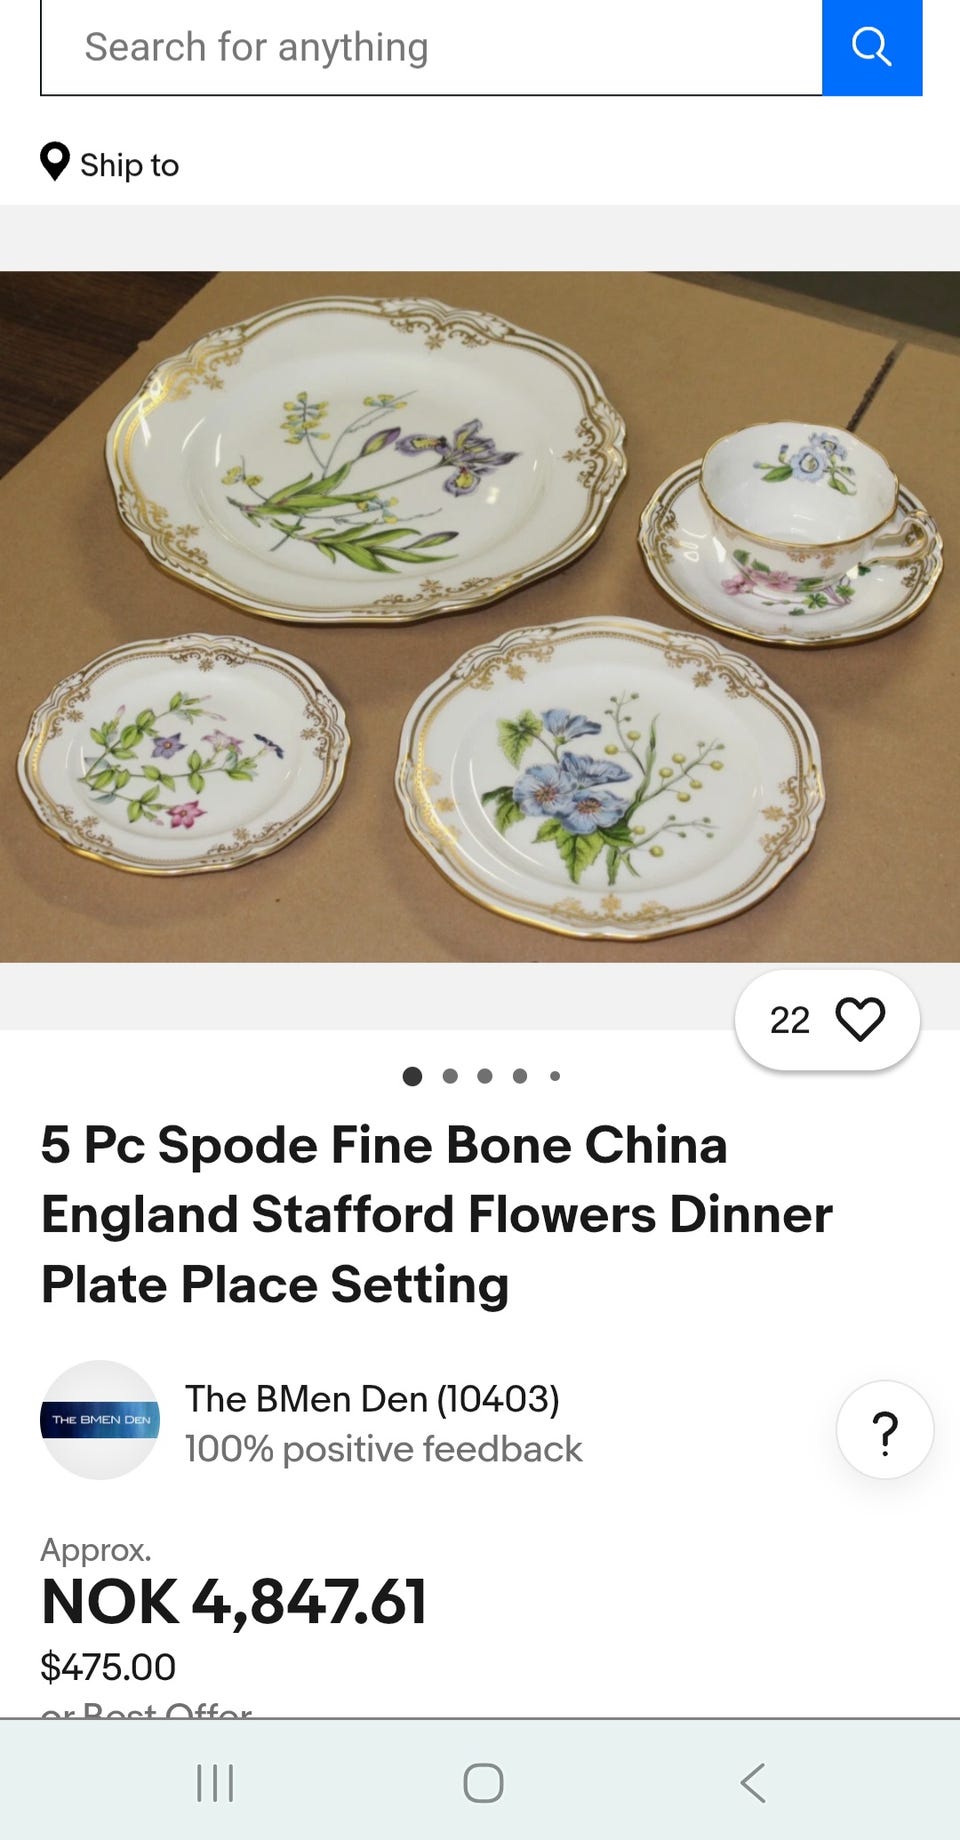Viewport: 960px width, 1840px height.
Task: Tap the Android back arrow
Action: click(753, 1783)
